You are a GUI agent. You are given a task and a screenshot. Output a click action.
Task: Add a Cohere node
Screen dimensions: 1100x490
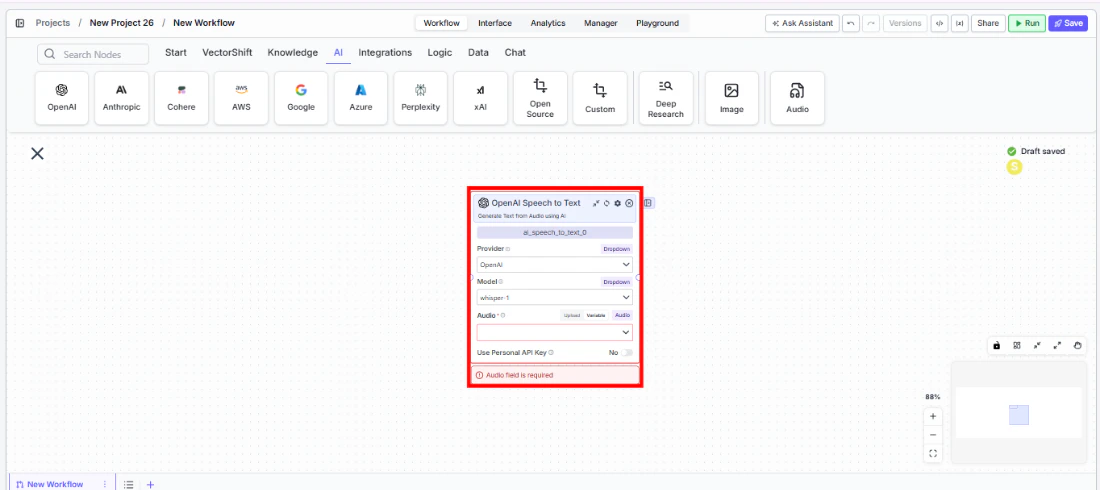181,98
